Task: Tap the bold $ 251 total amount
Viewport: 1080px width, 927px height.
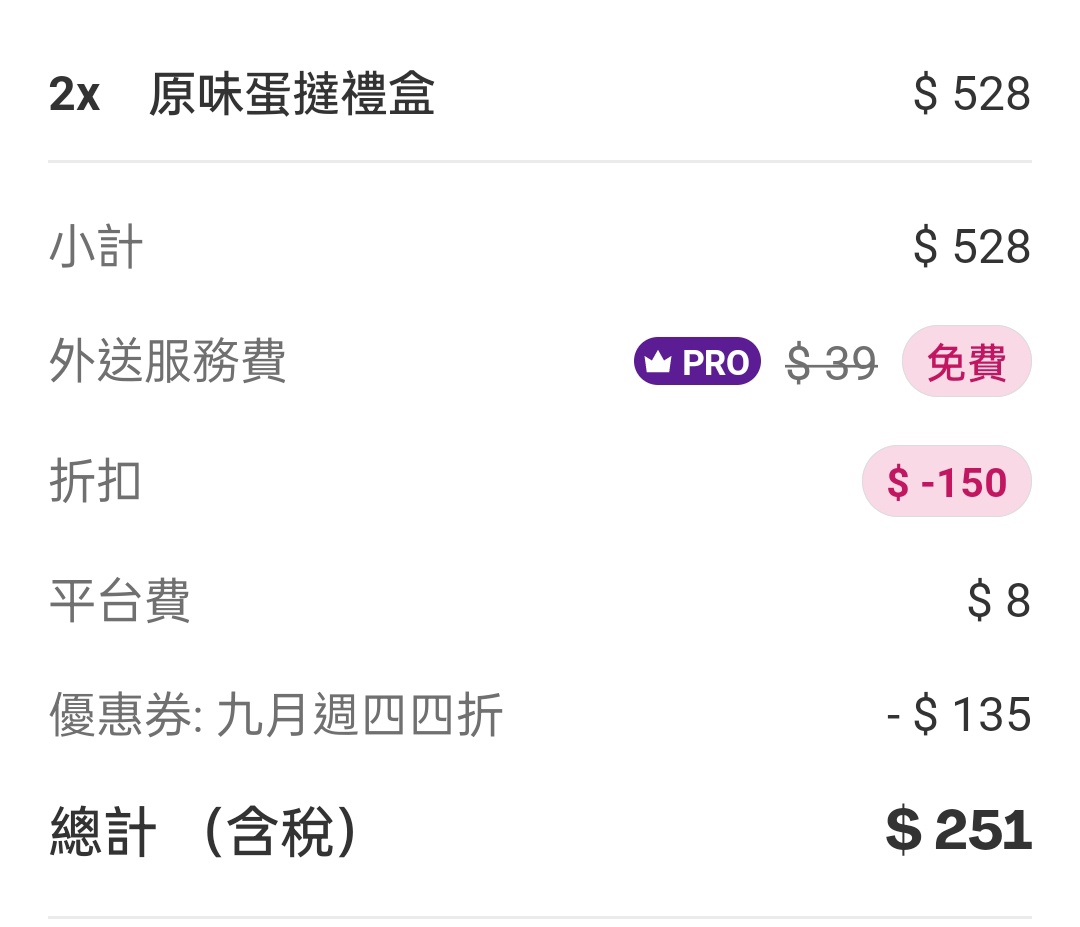Action: pos(958,832)
